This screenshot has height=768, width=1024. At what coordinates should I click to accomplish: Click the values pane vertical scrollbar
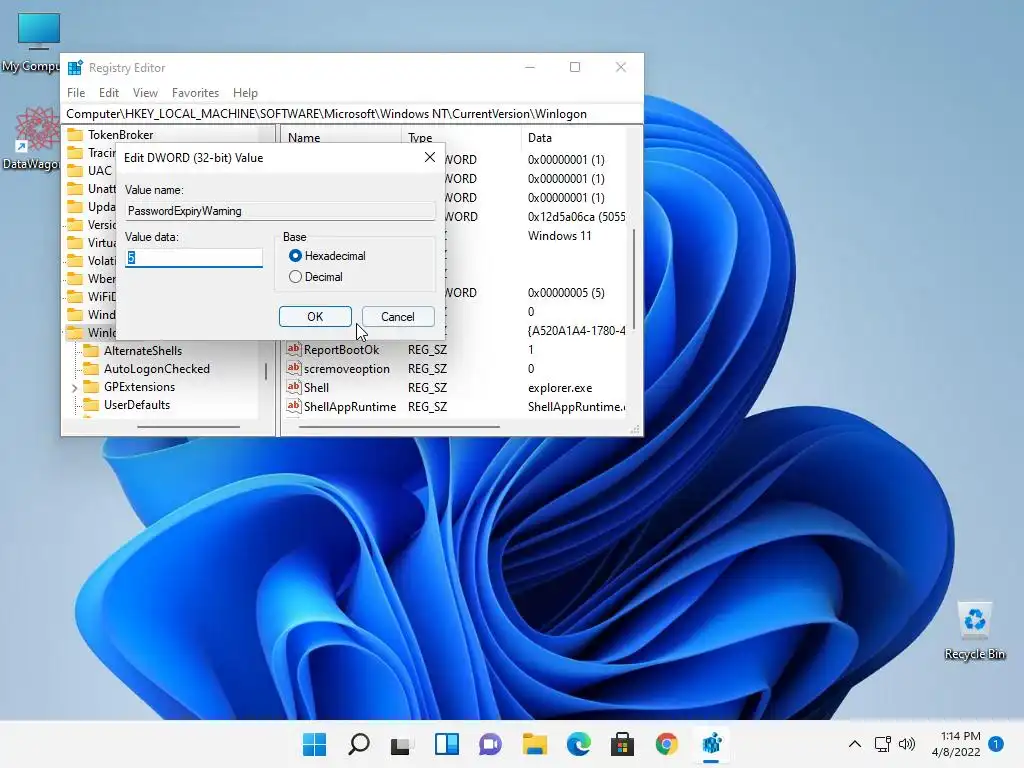[634, 278]
